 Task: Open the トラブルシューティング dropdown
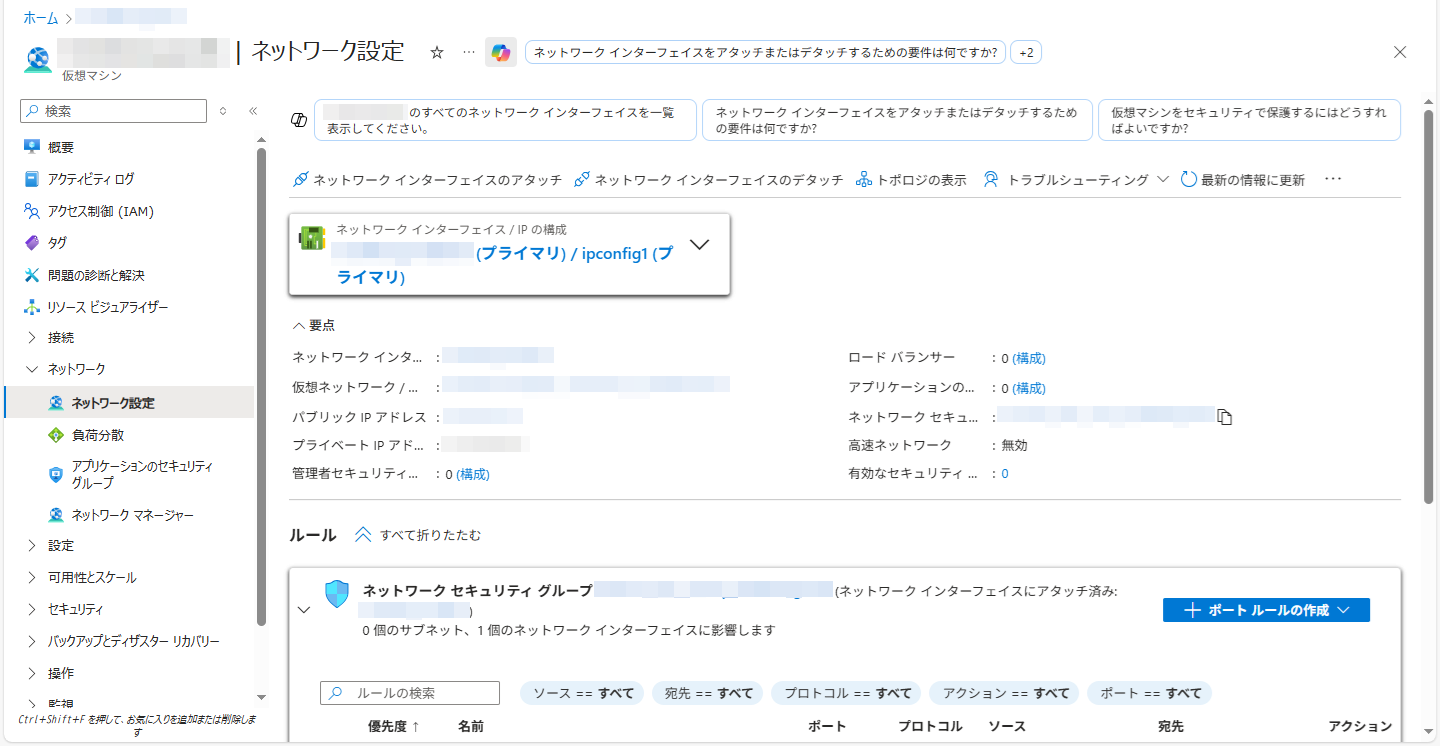(1075, 180)
